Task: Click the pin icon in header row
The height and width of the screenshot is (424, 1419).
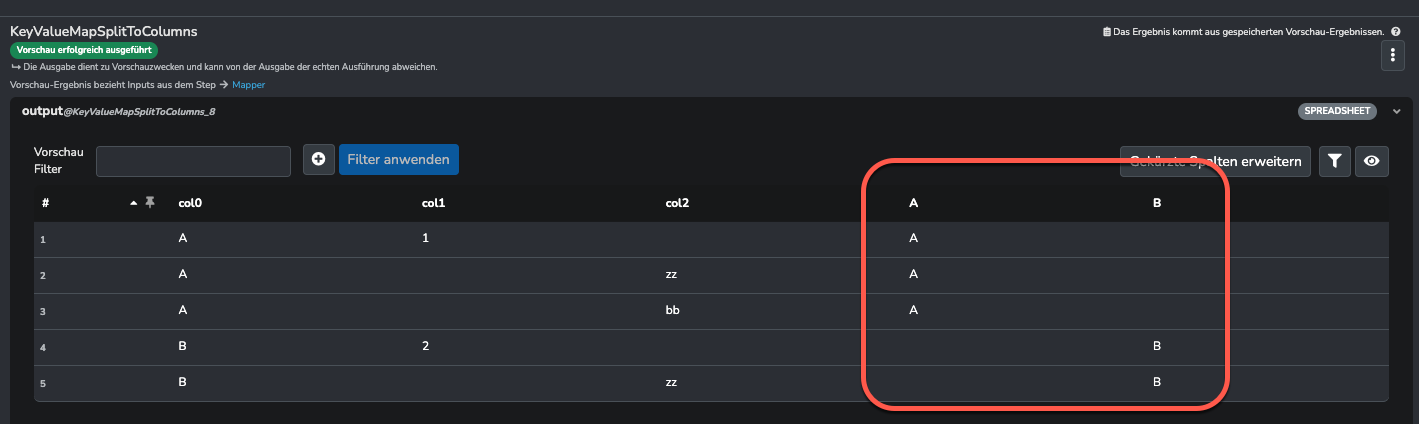Action: [x=150, y=203]
